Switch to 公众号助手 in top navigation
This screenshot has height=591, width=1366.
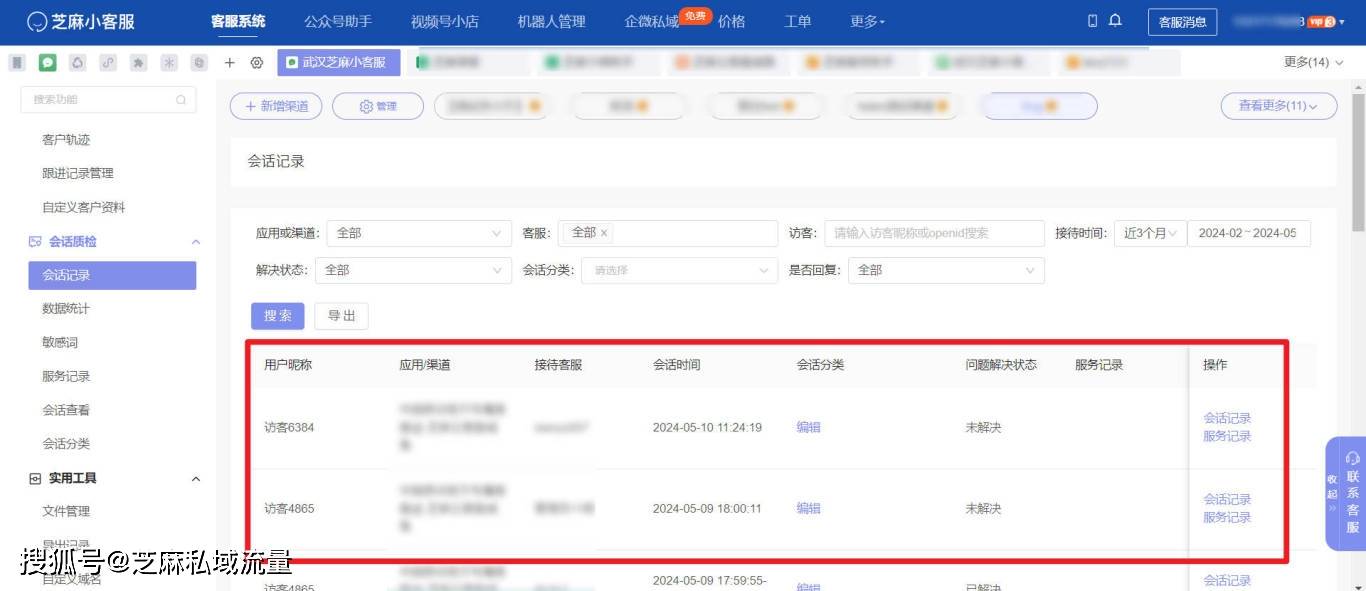pos(338,21)
